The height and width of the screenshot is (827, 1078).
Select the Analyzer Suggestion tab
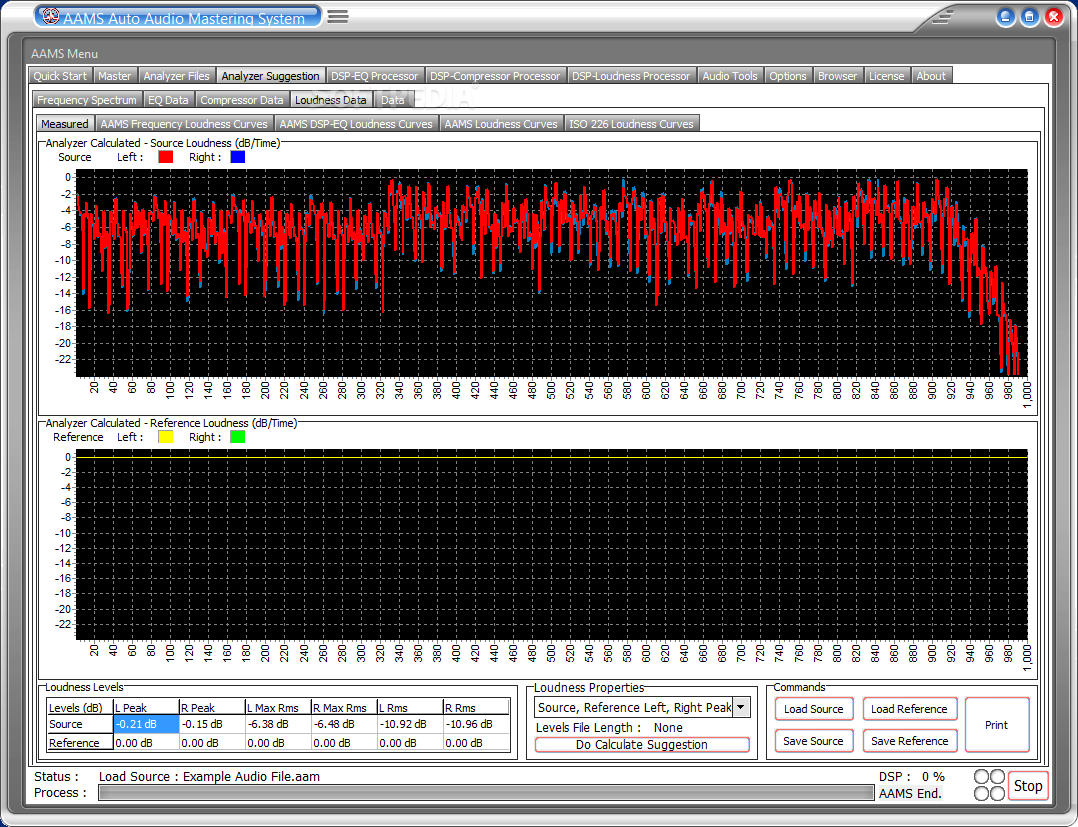click(x=270, y=76)
